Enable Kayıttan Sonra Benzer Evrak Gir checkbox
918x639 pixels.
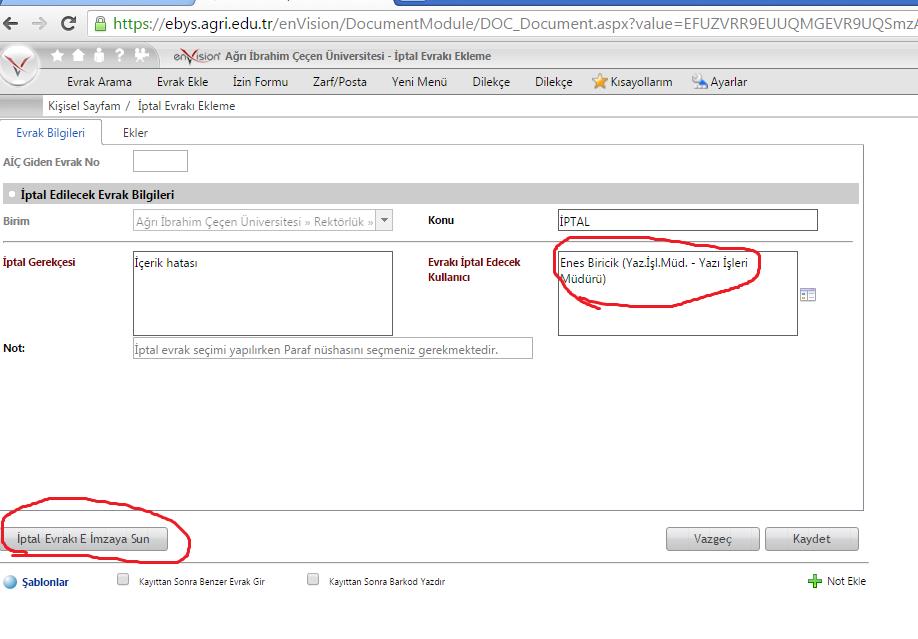(x=123, y=579)
